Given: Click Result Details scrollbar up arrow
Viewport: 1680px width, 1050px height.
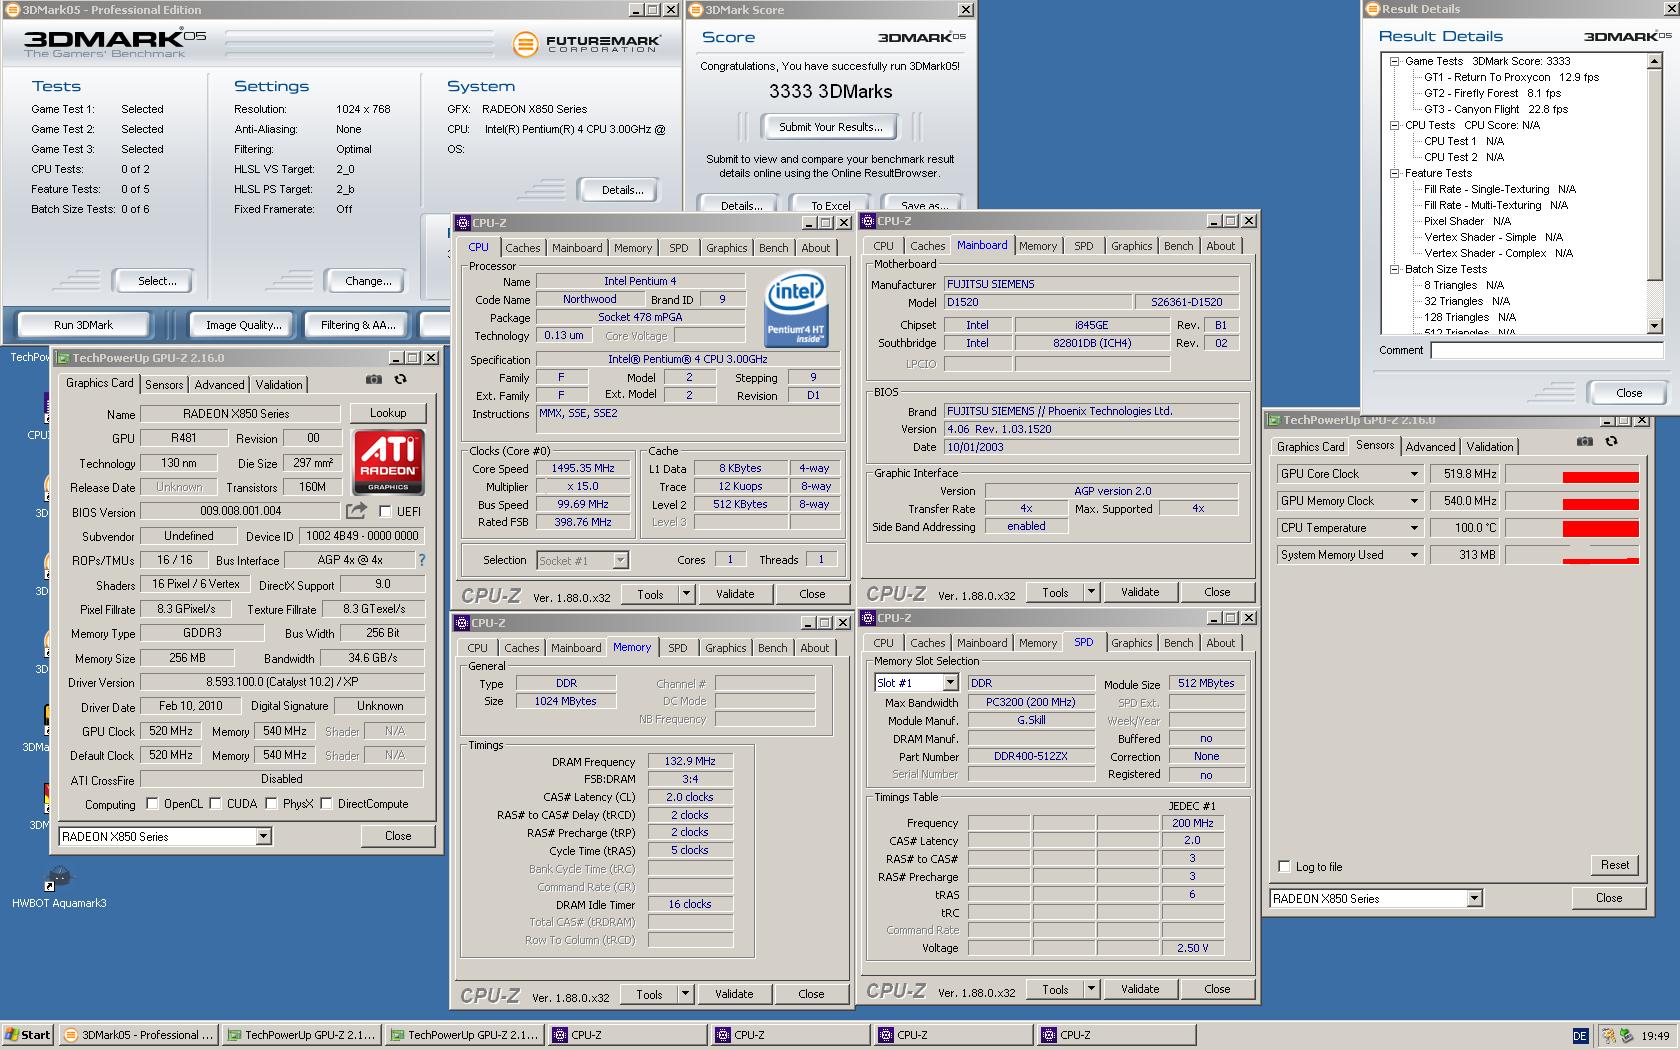Looking at the screenshot, I should pos(1654,61).
